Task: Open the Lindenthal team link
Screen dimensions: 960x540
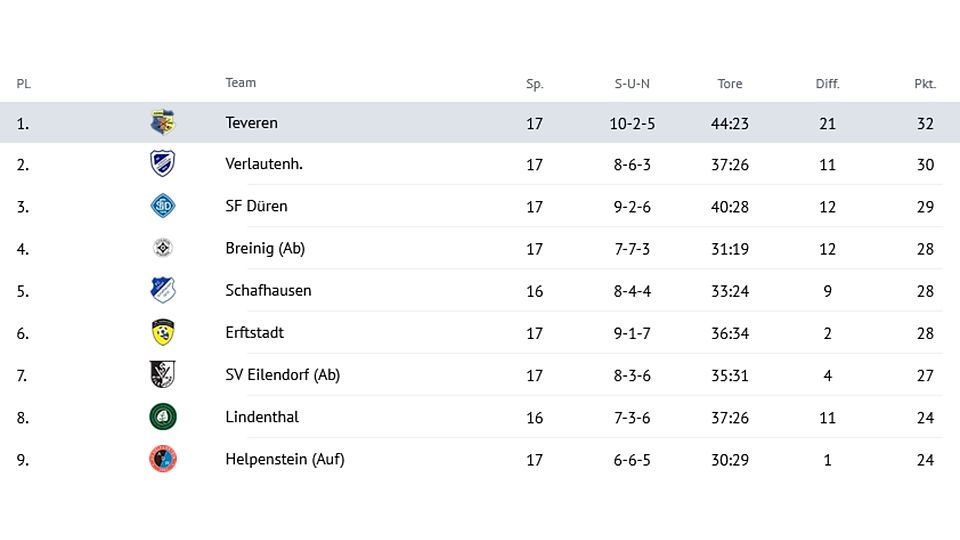Action: coord(262,417)
